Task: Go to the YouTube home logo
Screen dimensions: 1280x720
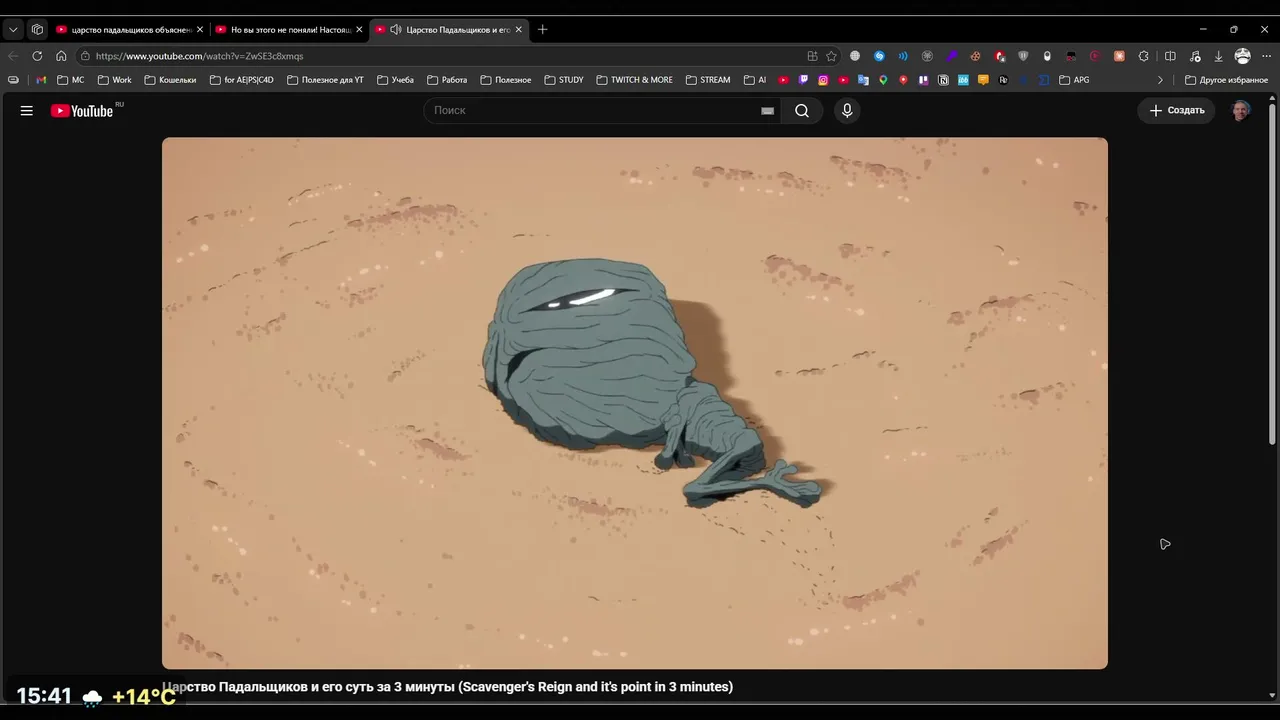Action: 82,111
